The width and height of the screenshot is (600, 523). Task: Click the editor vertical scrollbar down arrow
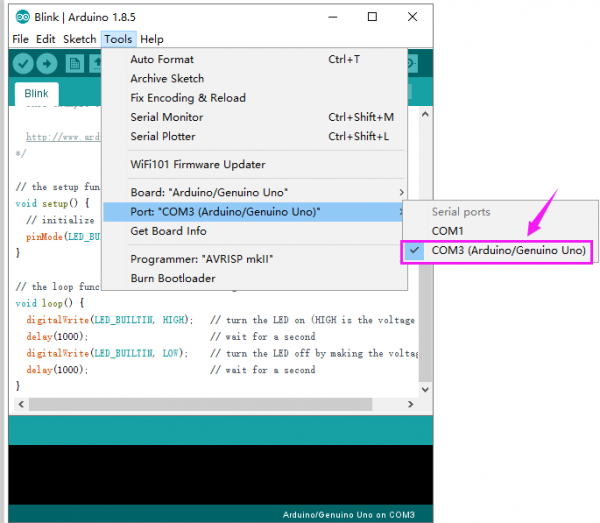425,389
